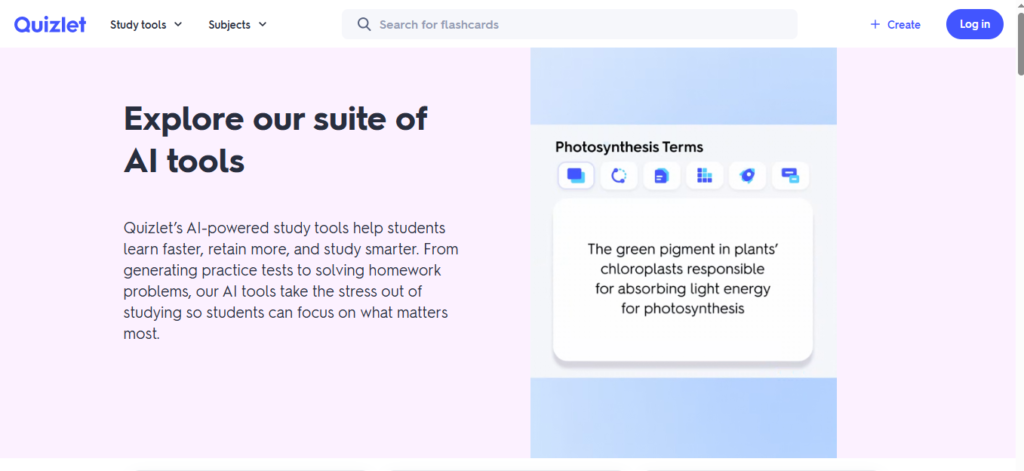Open the Study tools dropdown menu
The width and height of the screenshot is (1024, 471).
(x=146, y=25)
